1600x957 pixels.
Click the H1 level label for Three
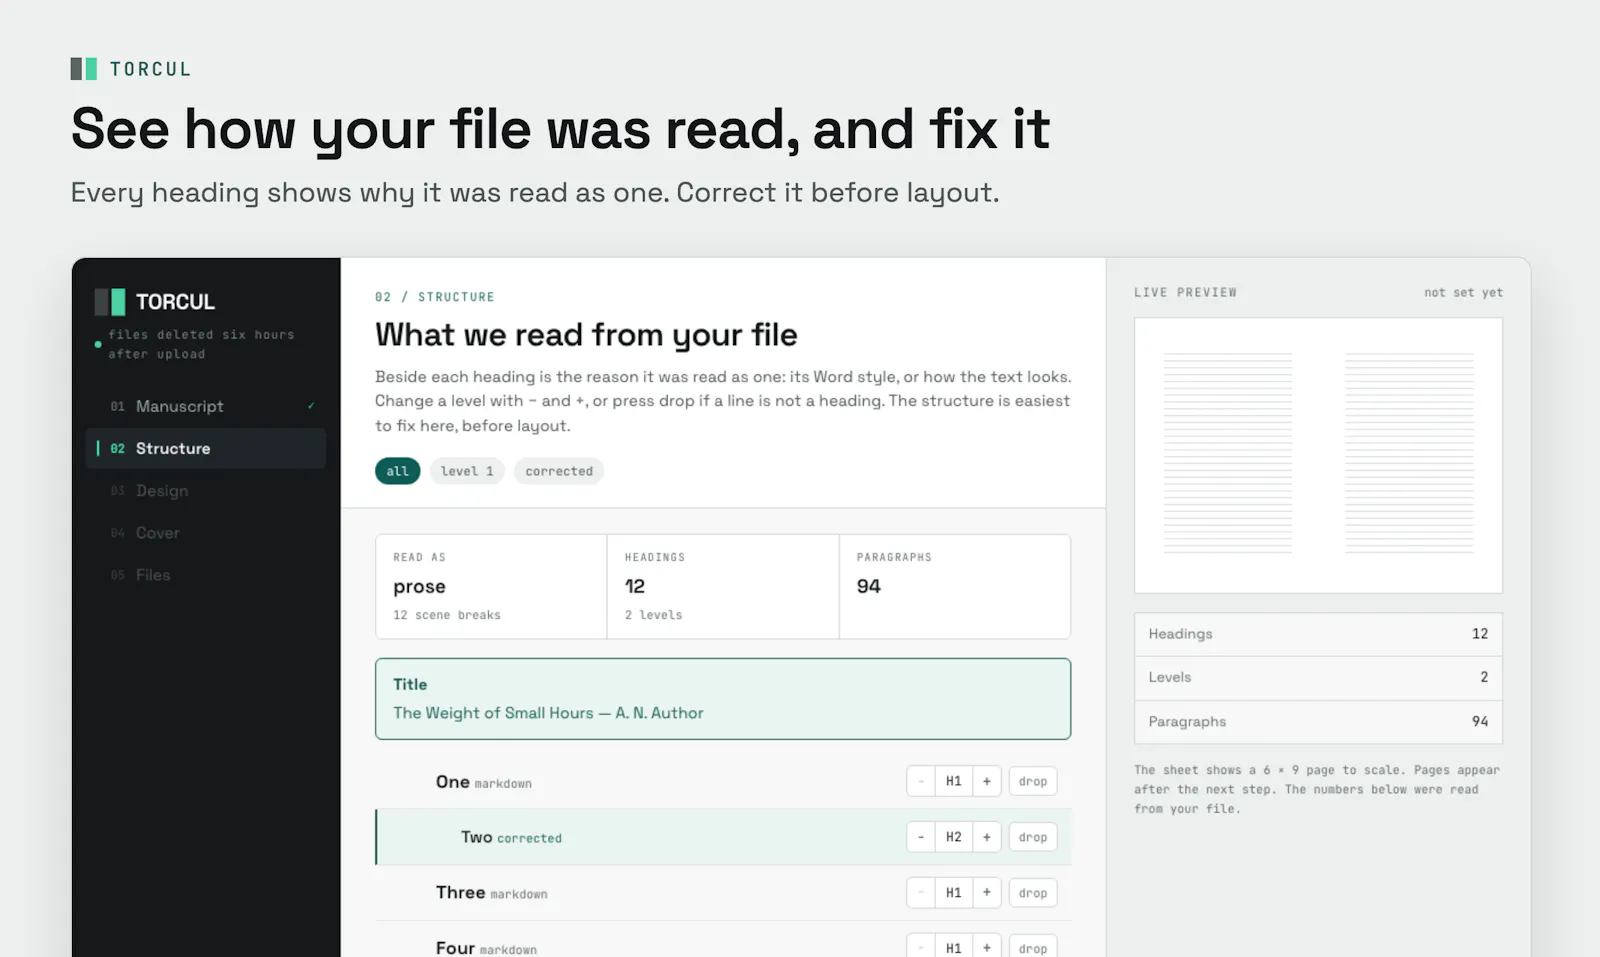coord(954,893)
